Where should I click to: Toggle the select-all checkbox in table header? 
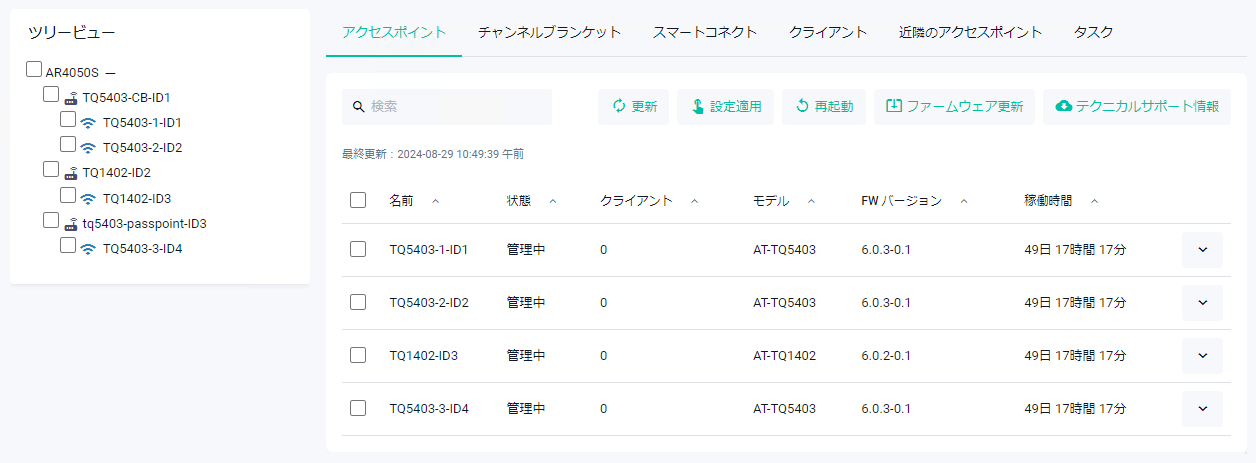(358, 200)
